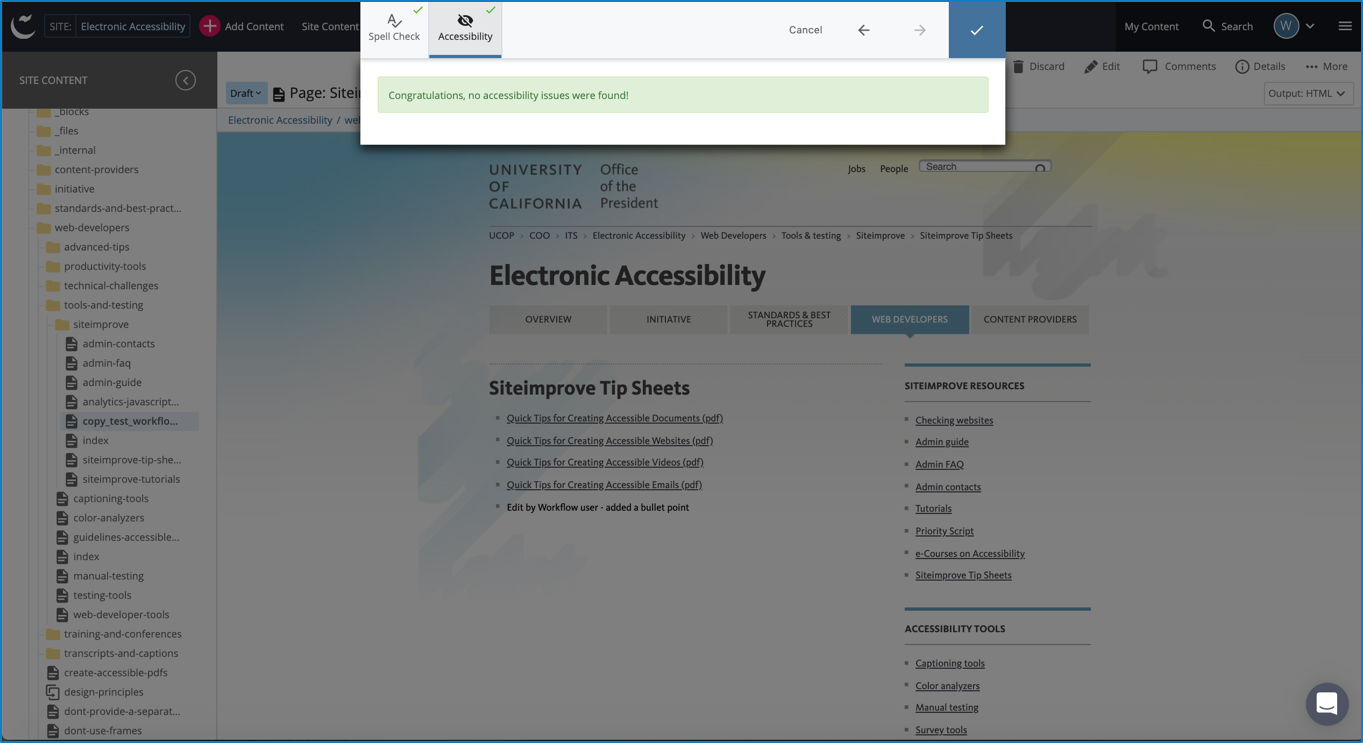This screenshot has height=743, width=1363.
Task: Open the Priority Script link
Action: click(x=944, y=531)
